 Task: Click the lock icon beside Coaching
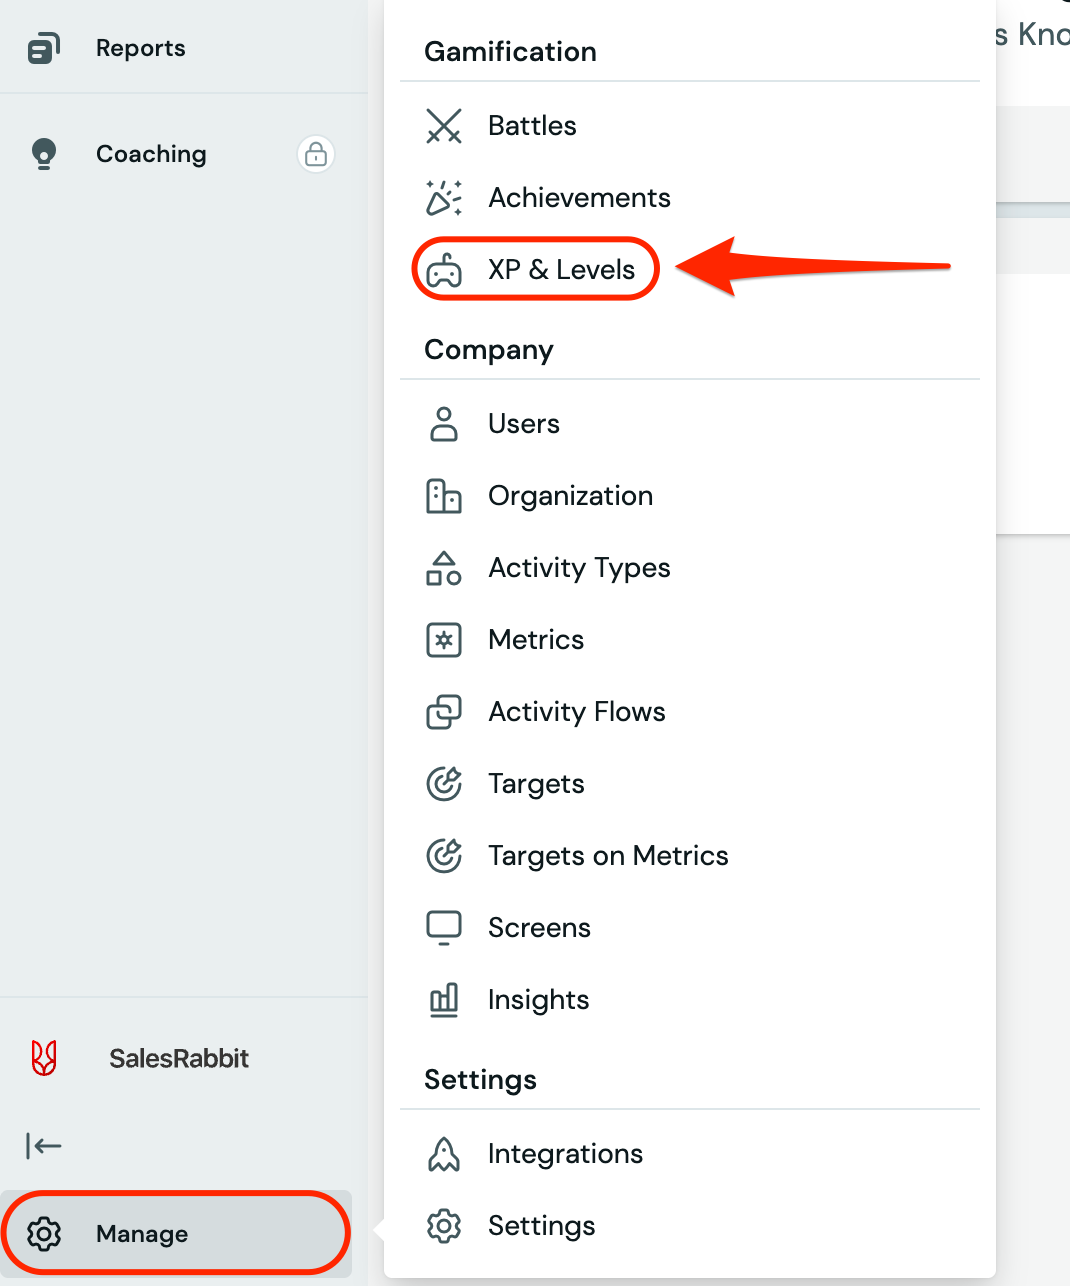tap(316, 154)
